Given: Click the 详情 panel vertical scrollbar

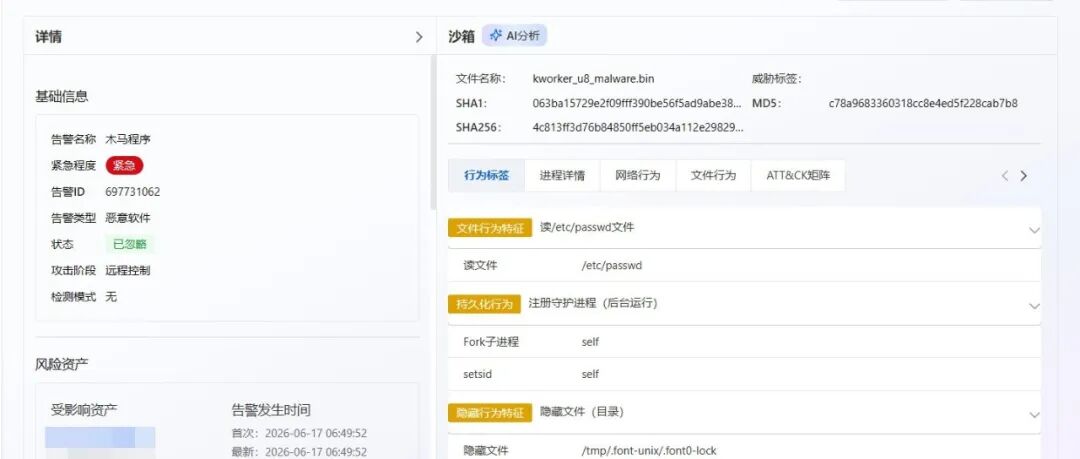Looking at the screenshot, I should click(x=433, y=132).
